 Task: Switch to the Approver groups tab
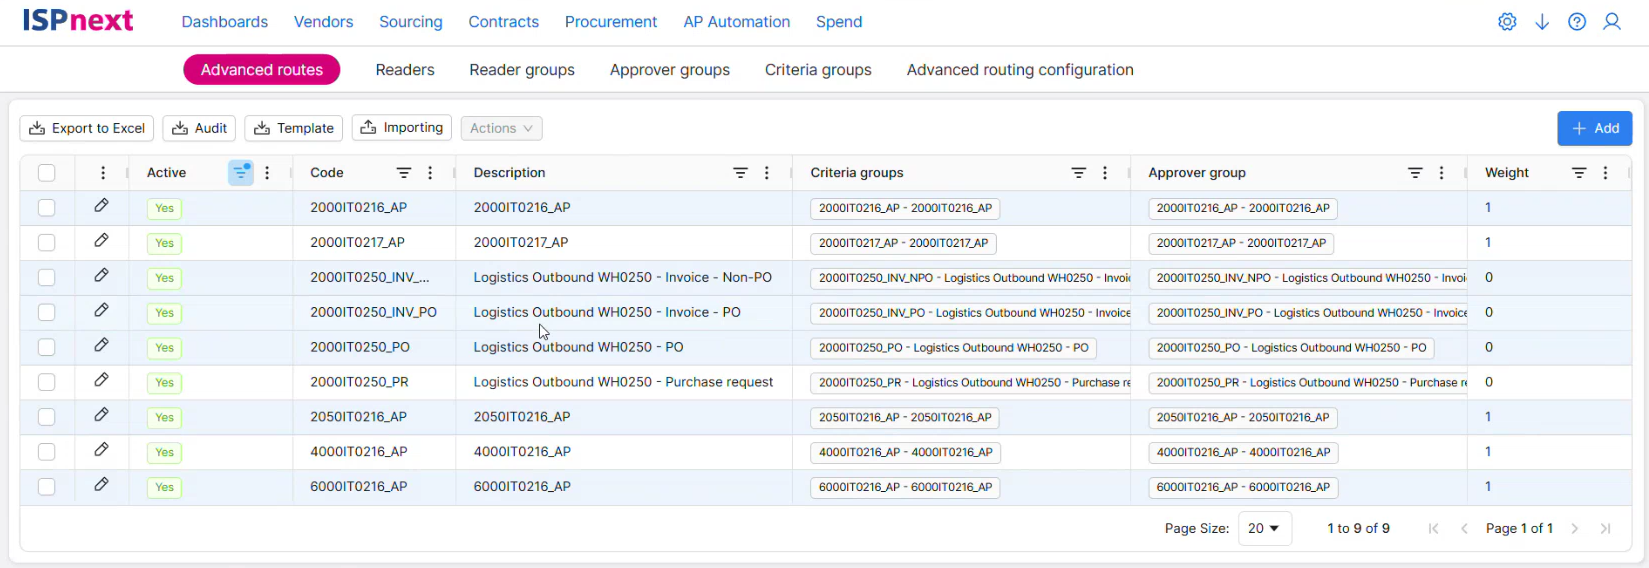coord(670,70)
